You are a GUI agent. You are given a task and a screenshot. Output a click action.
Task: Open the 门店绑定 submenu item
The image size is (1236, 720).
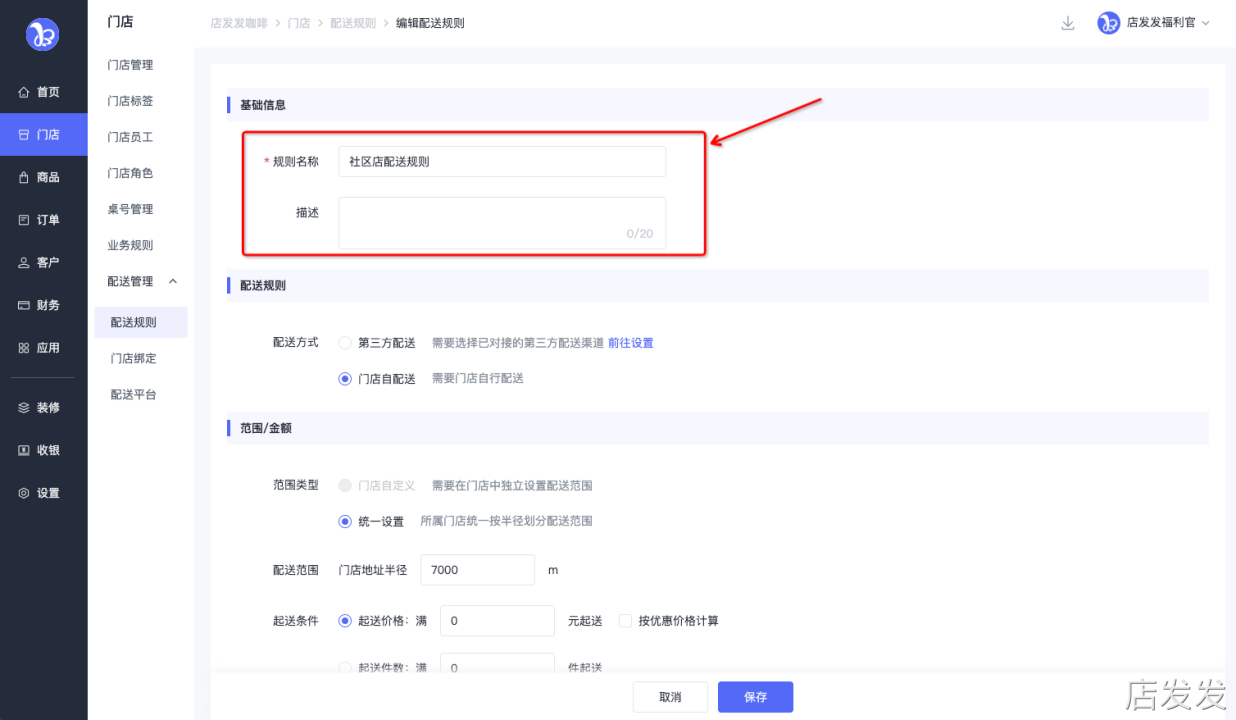point(133,358)
